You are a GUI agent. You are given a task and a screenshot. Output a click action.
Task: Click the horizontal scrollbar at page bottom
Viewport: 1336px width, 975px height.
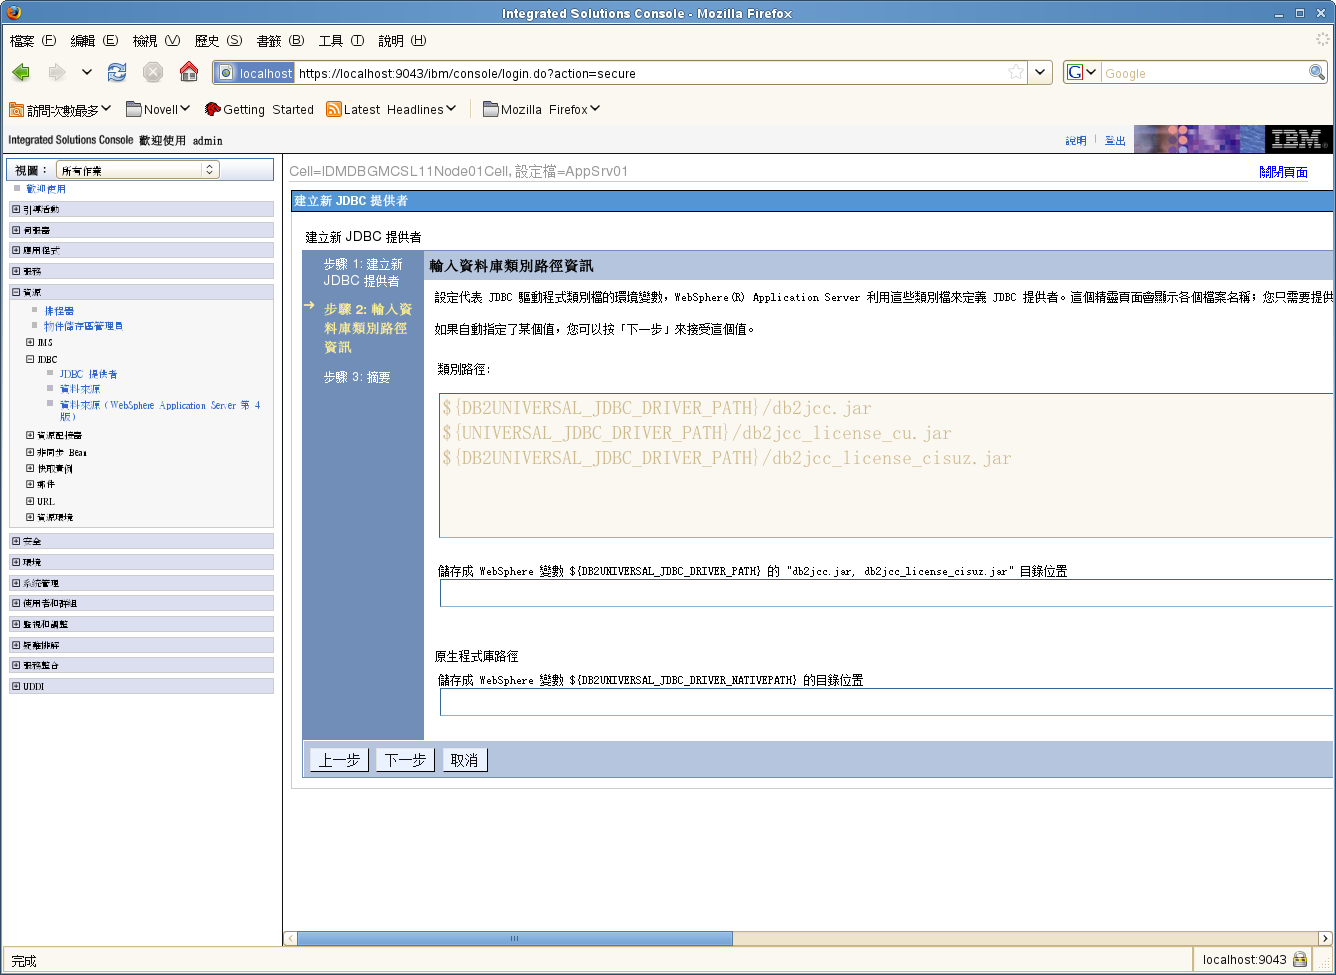click(x=515, y=938)
